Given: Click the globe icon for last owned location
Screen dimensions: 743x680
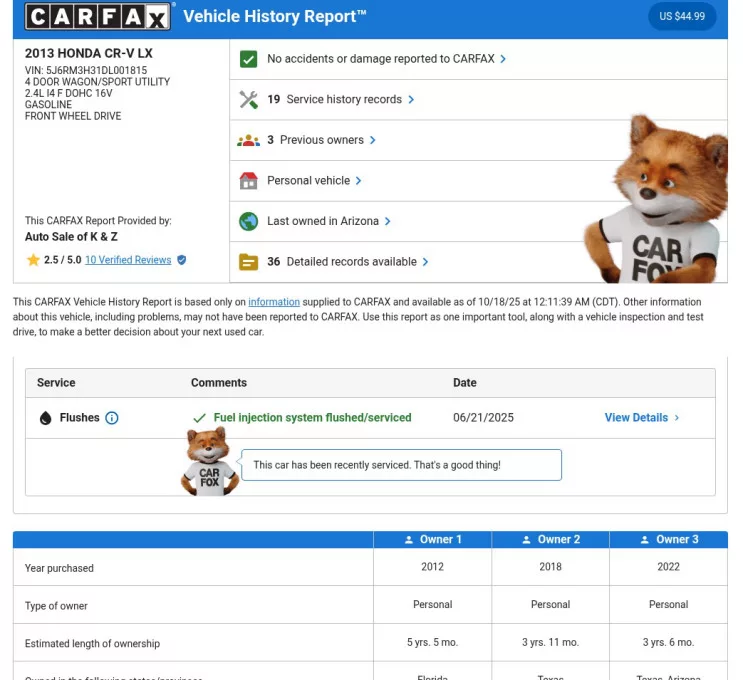Looking at the screenshot, I should point(249,221).
